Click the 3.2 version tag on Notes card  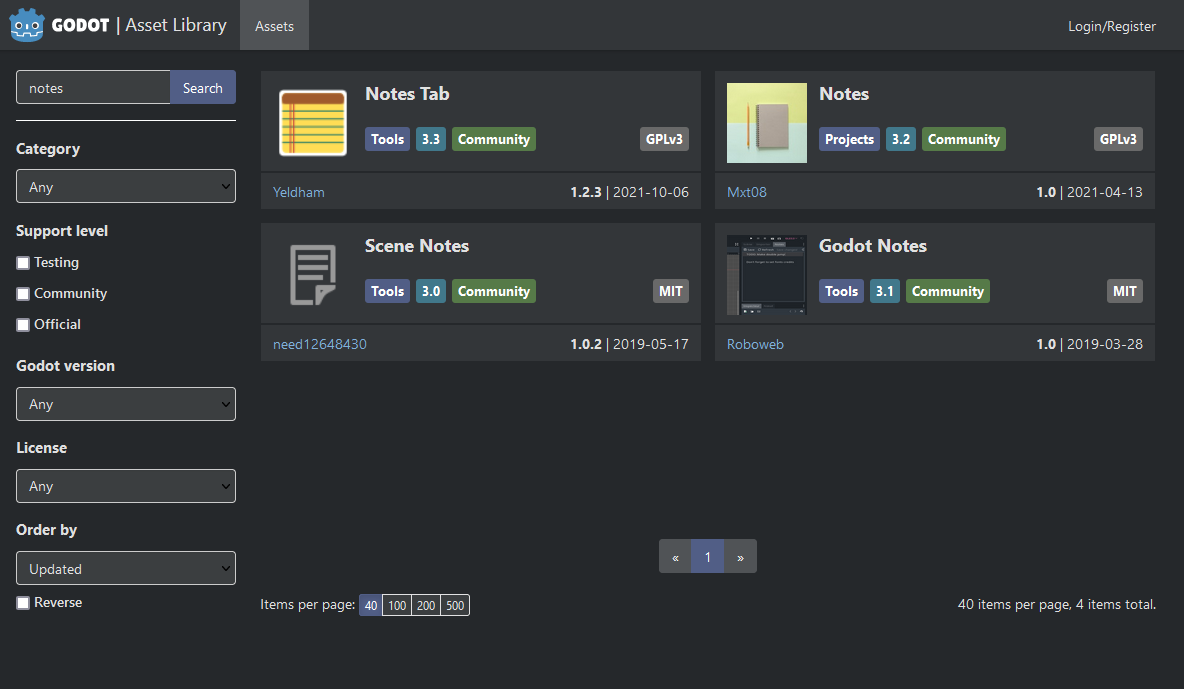tap(901, 139)
